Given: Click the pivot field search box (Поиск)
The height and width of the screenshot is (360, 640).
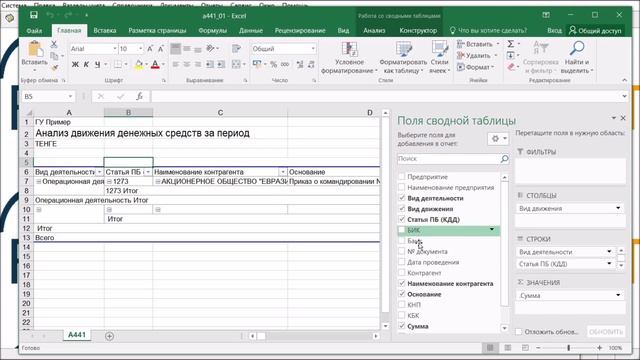Looking at the screenshot, I should (x=449, y=159).
